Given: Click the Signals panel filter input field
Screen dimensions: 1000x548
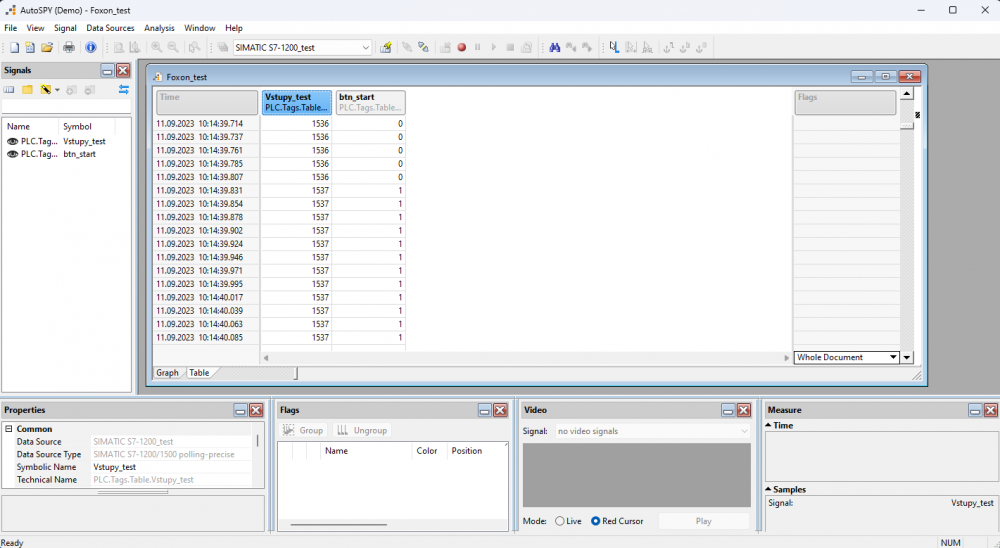Looking at the screenshot, I should point(66,106).
